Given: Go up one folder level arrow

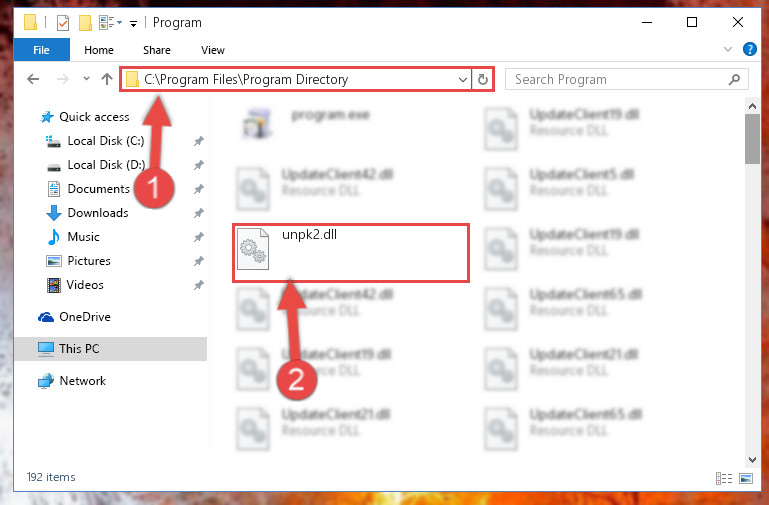Looking at the screenshot, I should tap(106, 79).
